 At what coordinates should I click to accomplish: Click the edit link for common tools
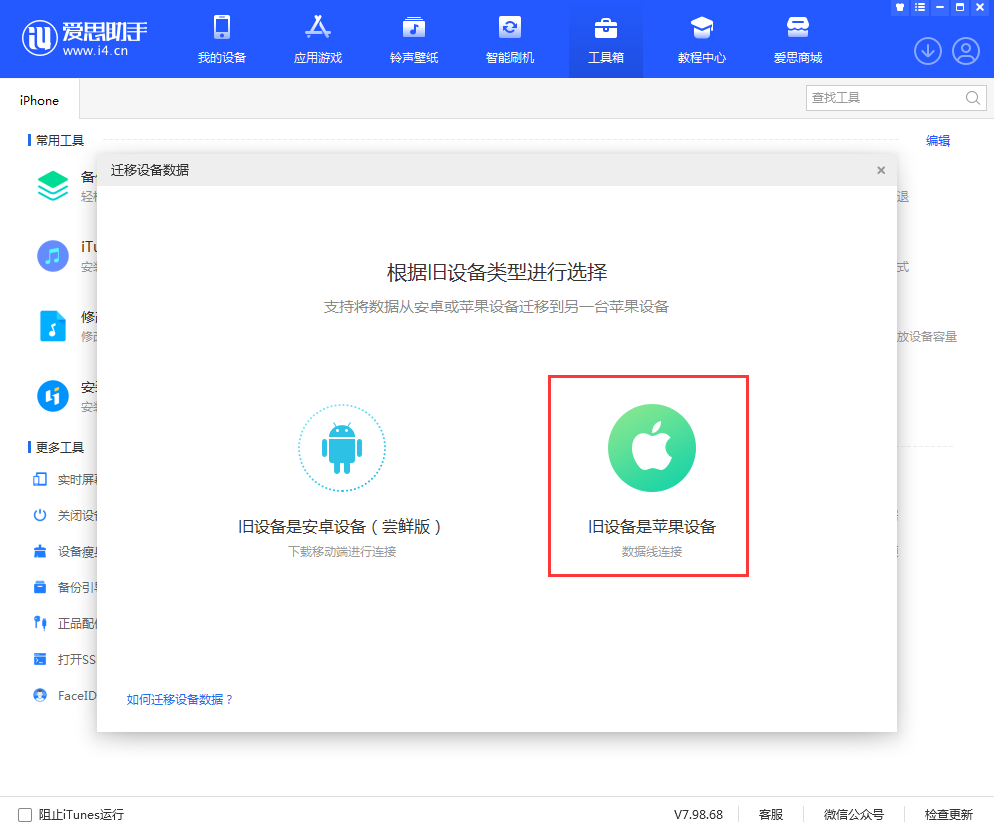938,141
